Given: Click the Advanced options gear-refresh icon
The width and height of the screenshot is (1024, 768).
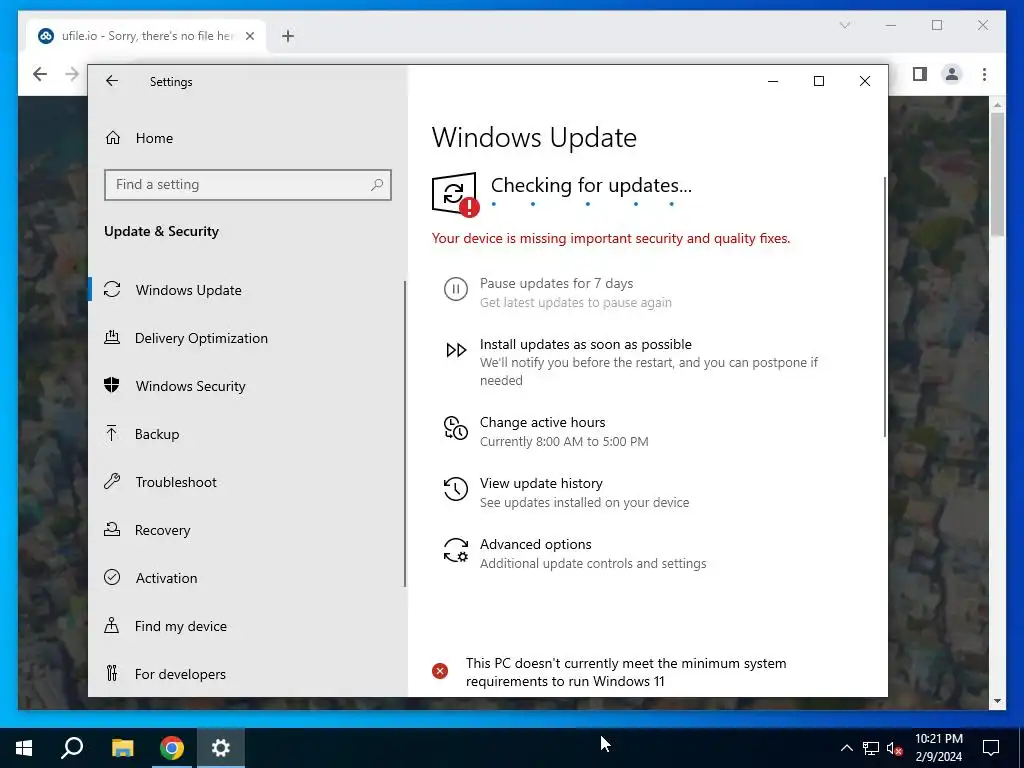Looking at the screenshot, I should [456, 551].
